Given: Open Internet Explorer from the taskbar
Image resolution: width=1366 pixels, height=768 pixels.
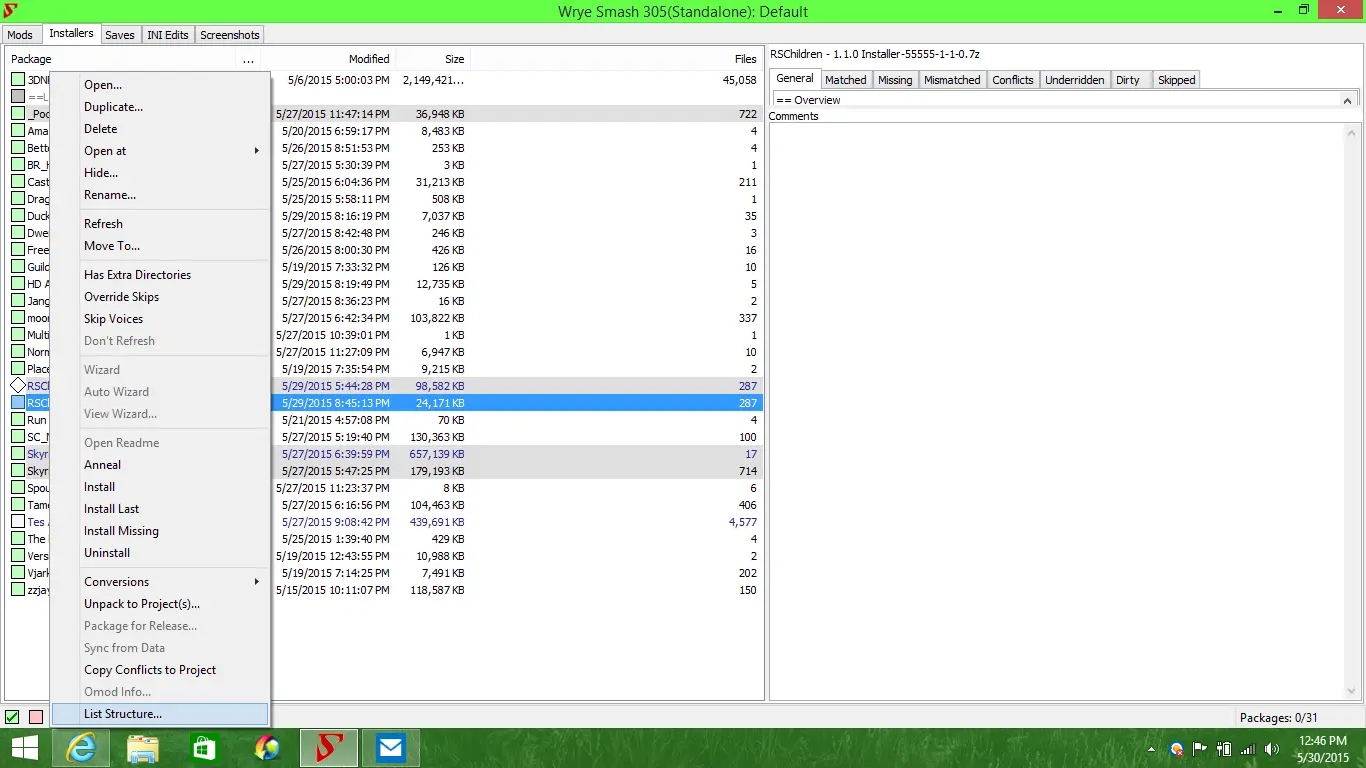Looking at the screenshot, I should 81,748.
